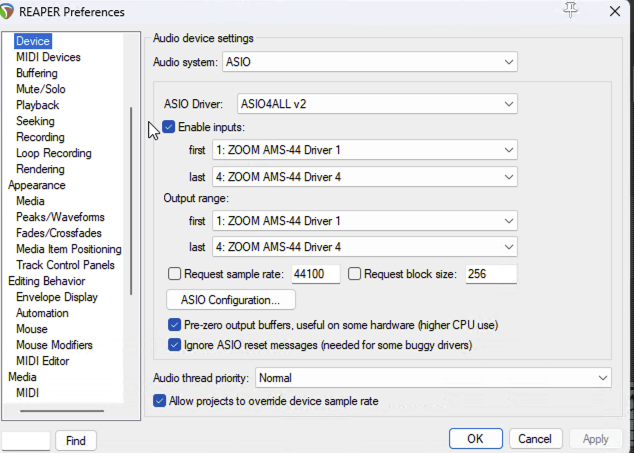
Task: Select Track Control Panels in the sidebar
Action: pyautogui.click(x=65, y=265)
